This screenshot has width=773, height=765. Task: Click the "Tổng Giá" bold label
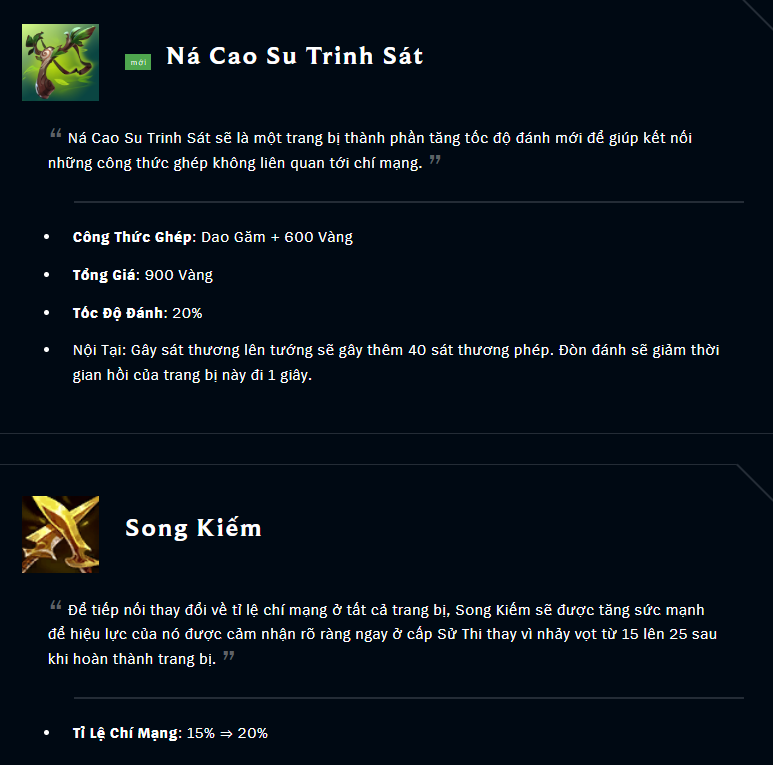(x=104, y=275)
